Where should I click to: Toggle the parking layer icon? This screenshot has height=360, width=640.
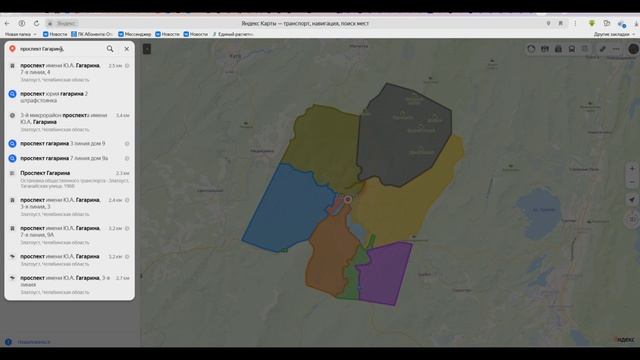[x=558, y=49]
